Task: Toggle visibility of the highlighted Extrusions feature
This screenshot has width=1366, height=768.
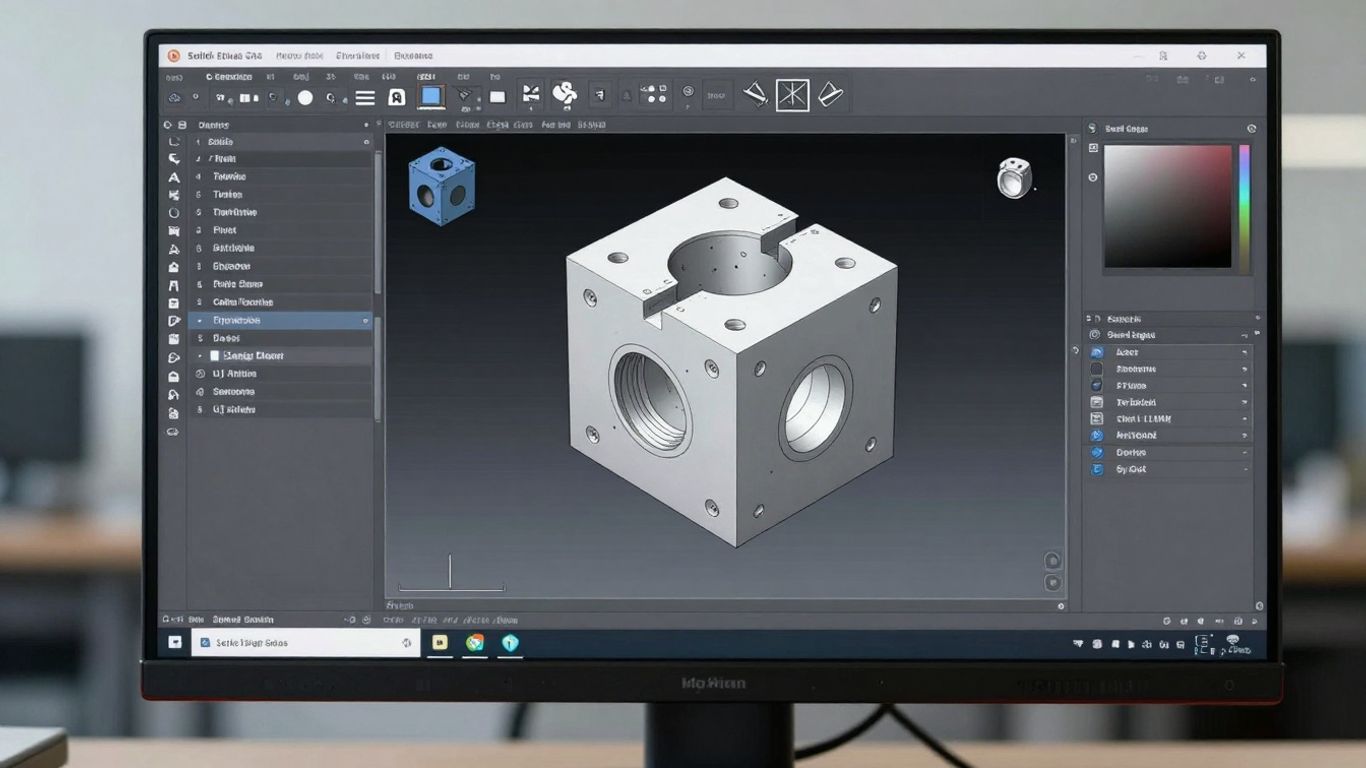Action: pyautogui.click(x=366, y=320)
